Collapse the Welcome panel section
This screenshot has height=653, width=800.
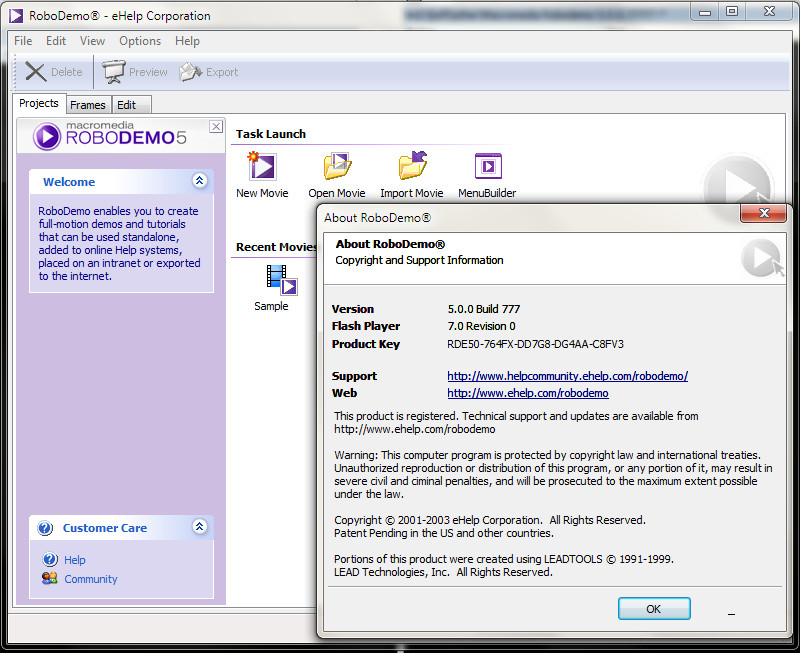199,181
